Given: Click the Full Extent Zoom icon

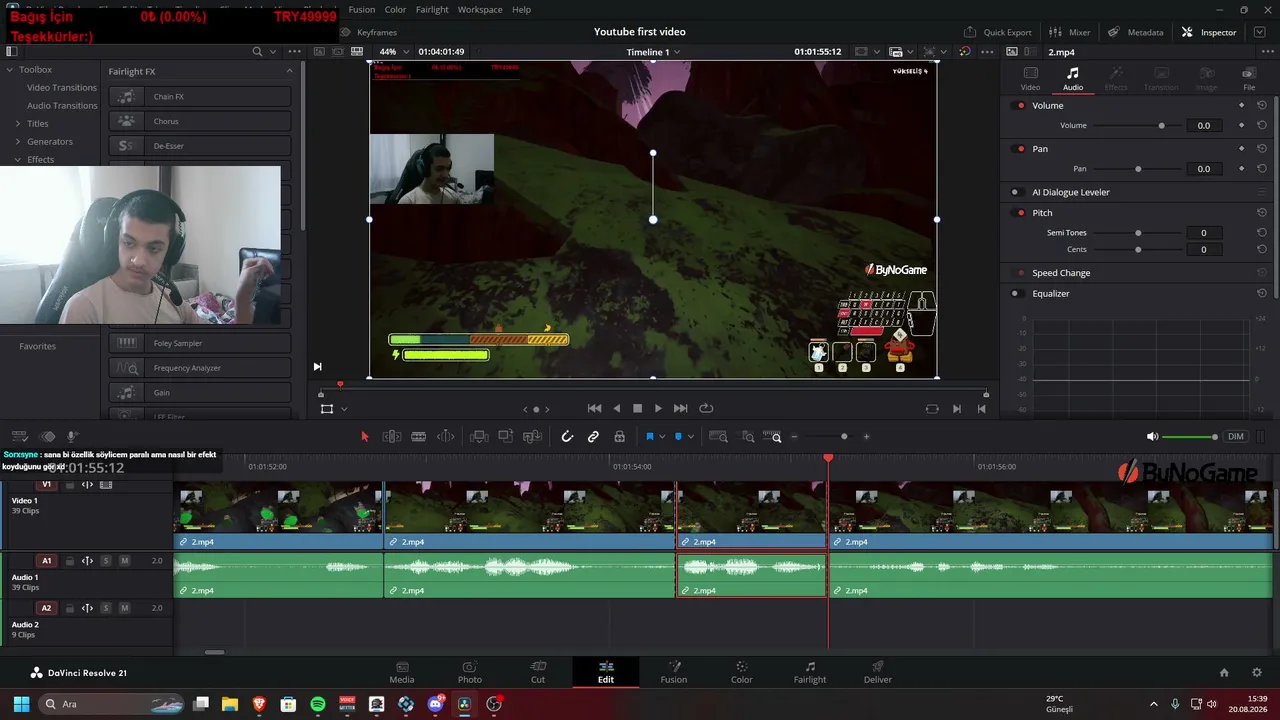Looking at the screenshot, I should click(718, 436).
